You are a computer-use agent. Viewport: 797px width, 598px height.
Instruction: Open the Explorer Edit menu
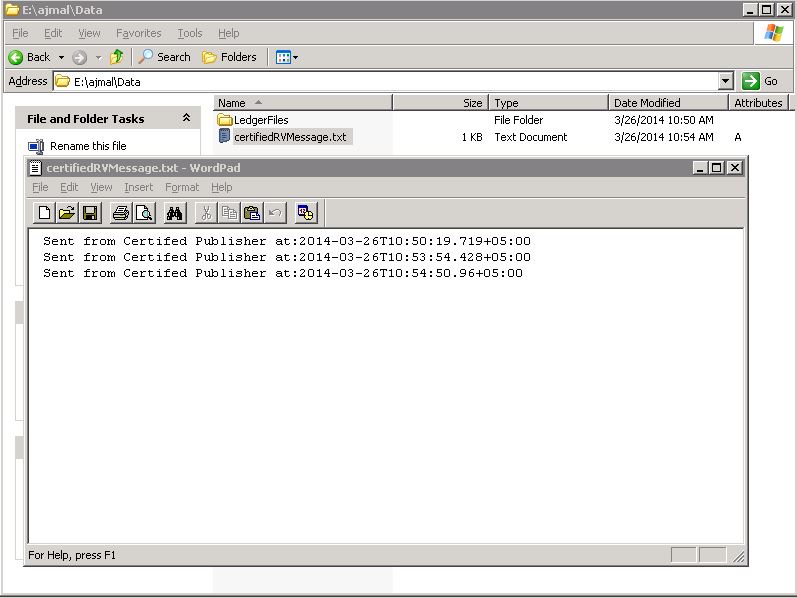pos(53,33)
